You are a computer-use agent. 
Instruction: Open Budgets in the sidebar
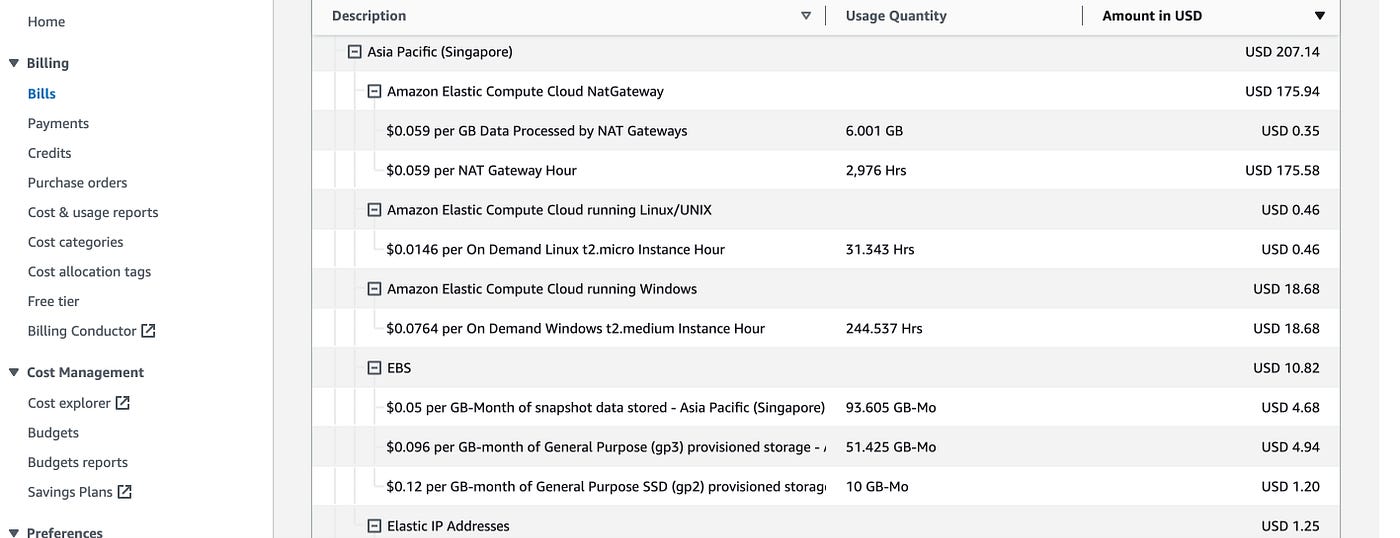(x=53, y=433)
